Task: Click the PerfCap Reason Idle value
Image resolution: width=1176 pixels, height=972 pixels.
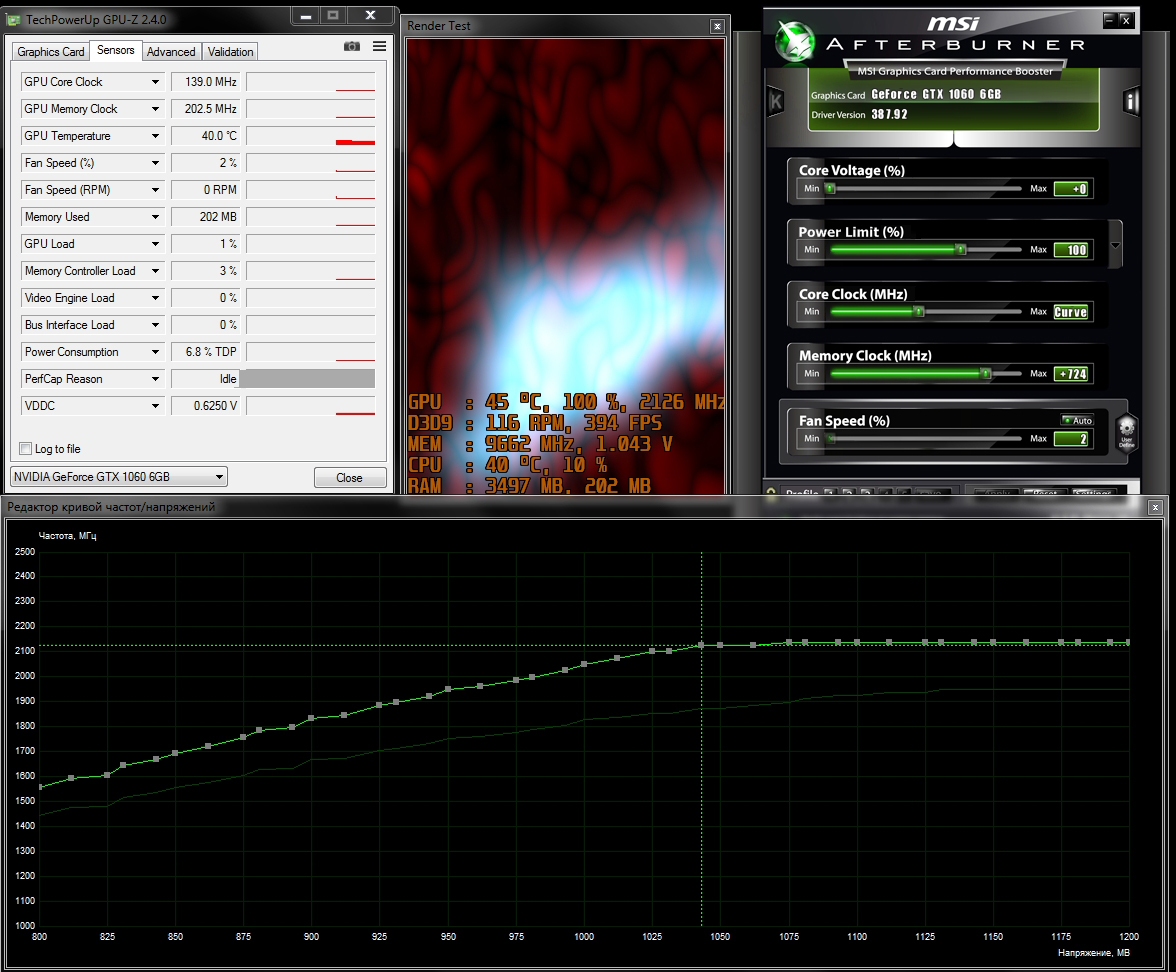Action: point(205,379)
